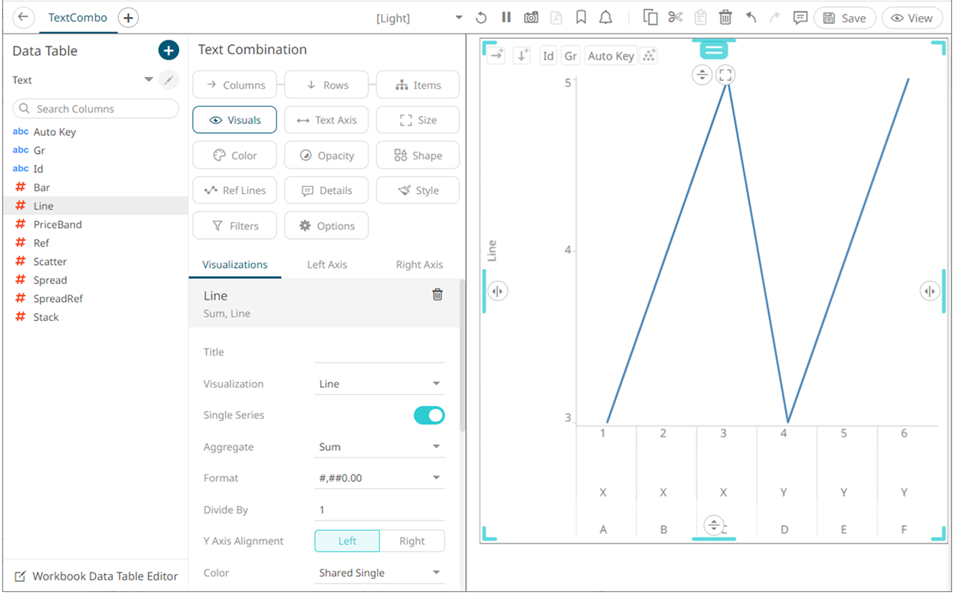The height and width of the screenshot is (595, 955).
Task: Open the Items settings button
Action: click(418, 85)
